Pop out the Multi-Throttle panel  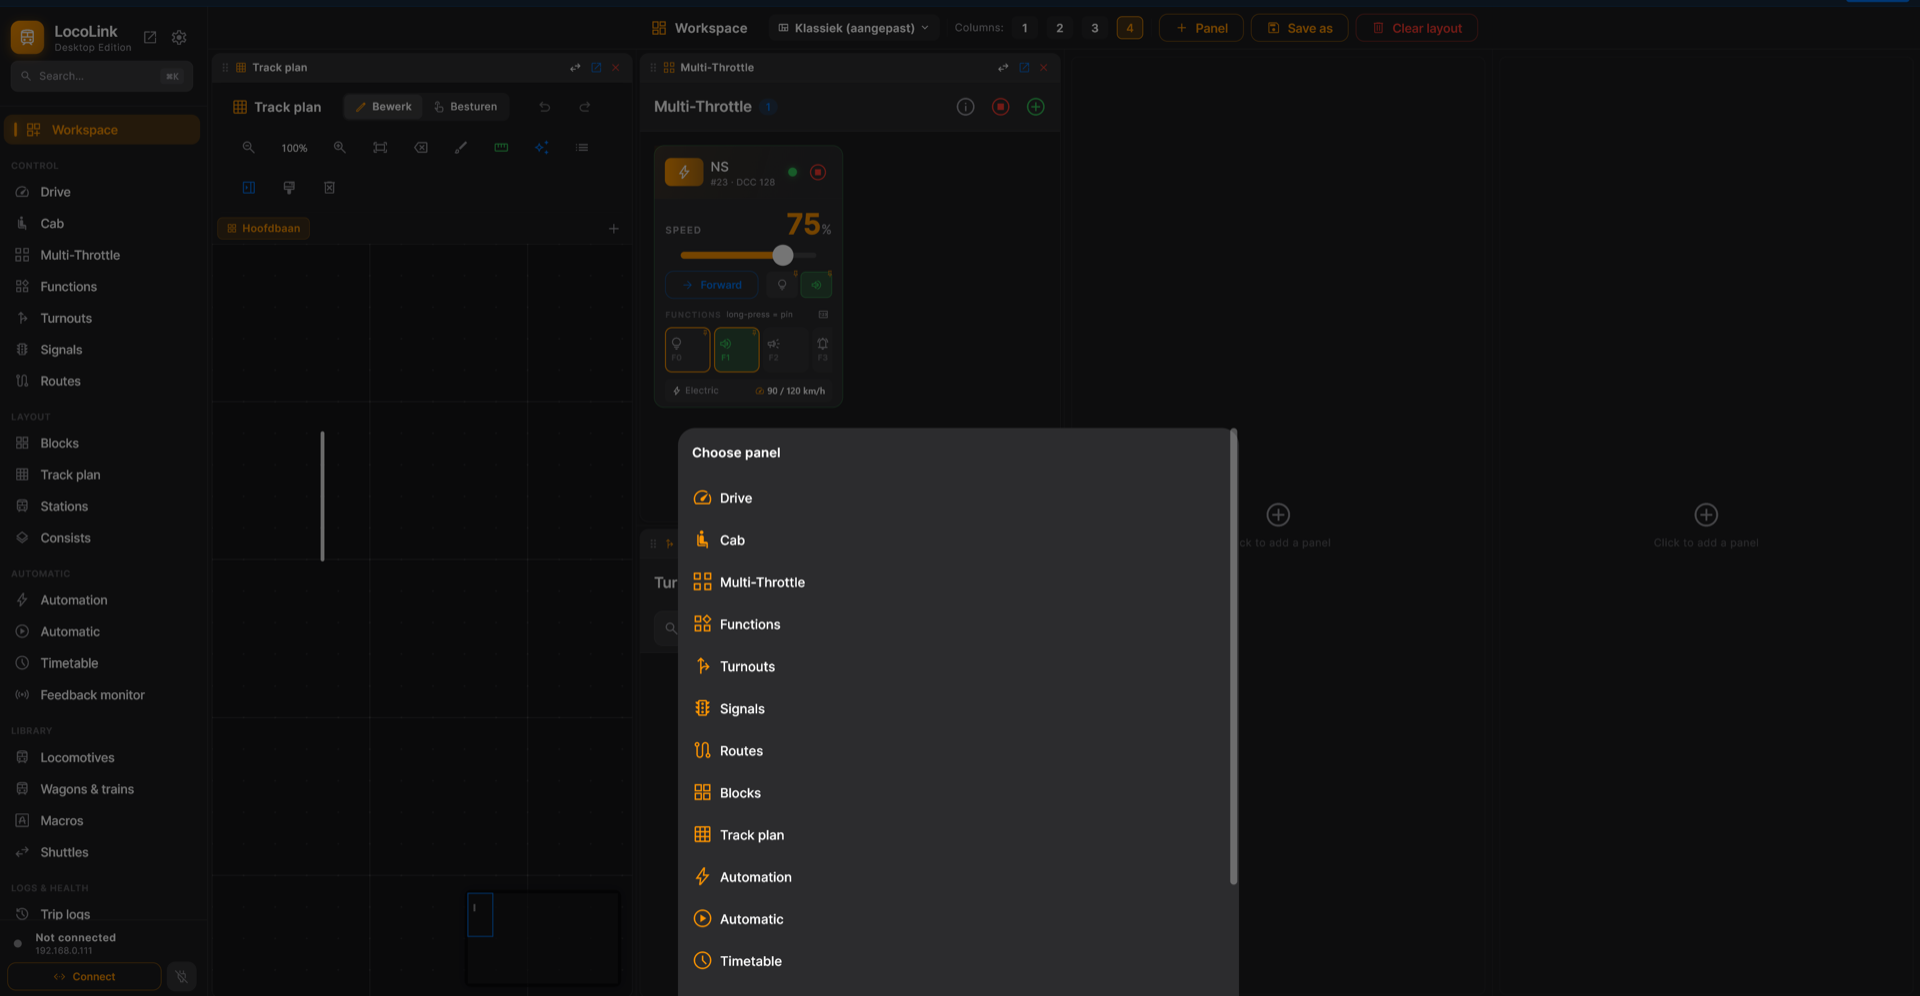[x=1024, y=68]
